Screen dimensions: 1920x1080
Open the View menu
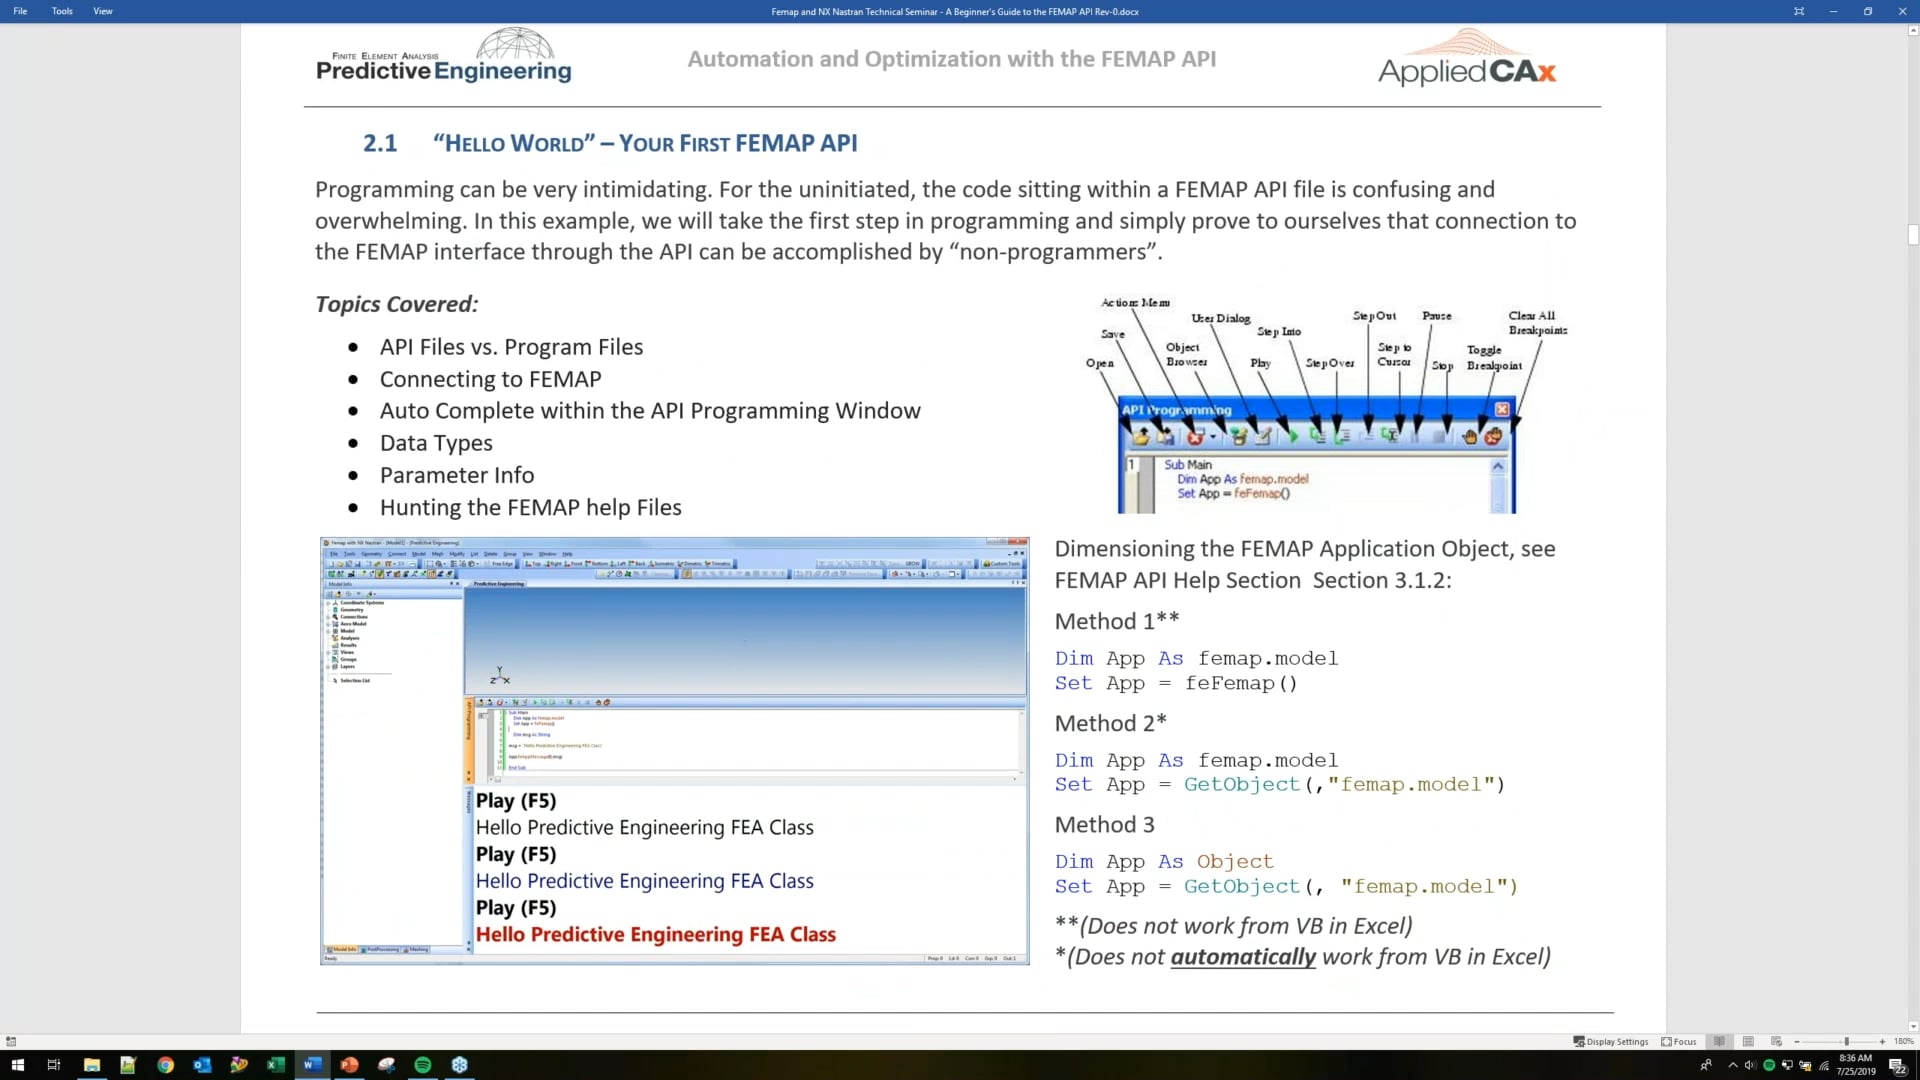pos(102,11)
